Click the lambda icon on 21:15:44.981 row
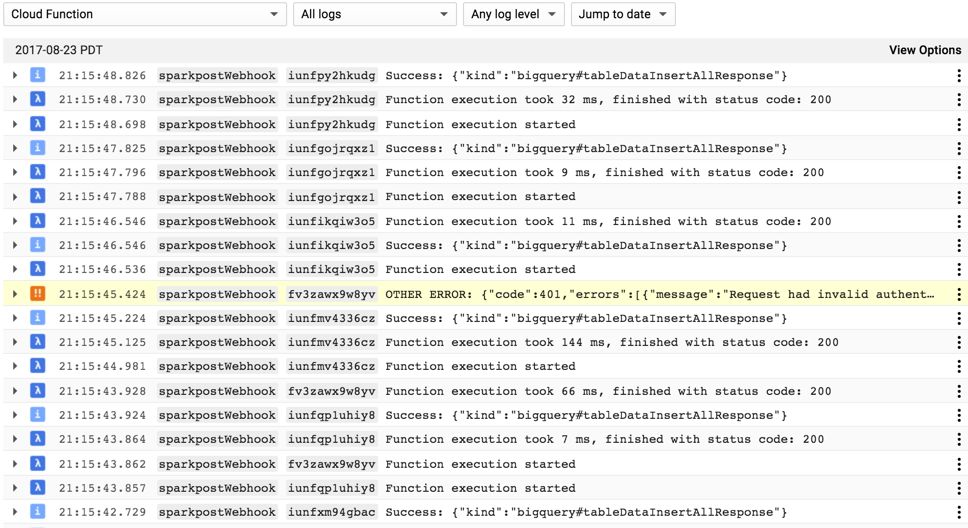This screenshot has width=968, height=528. click(38, 366)
